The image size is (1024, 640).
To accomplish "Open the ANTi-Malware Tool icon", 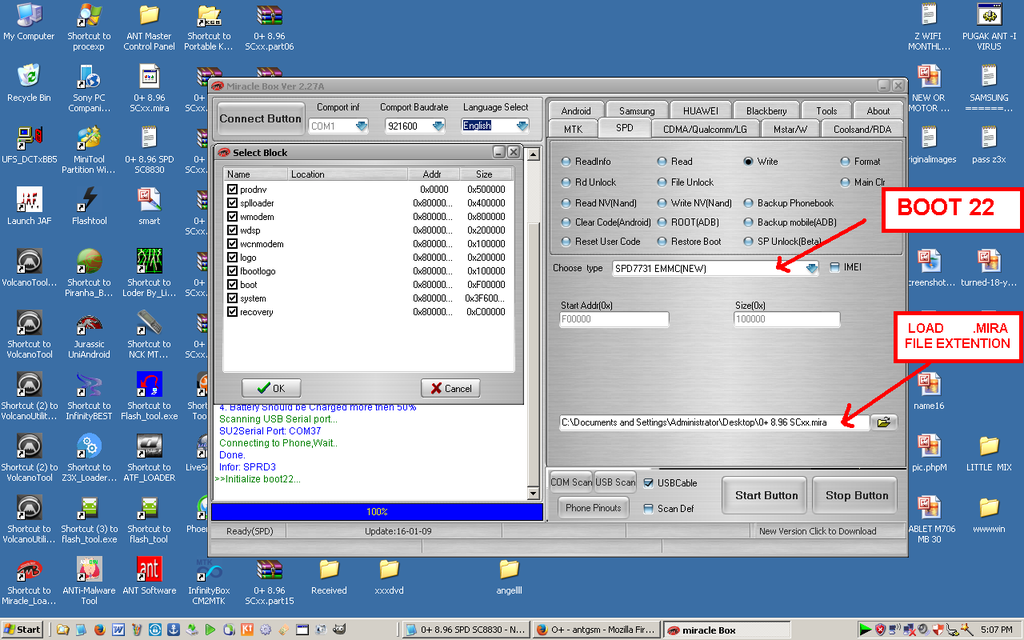I will click(89, 581).
